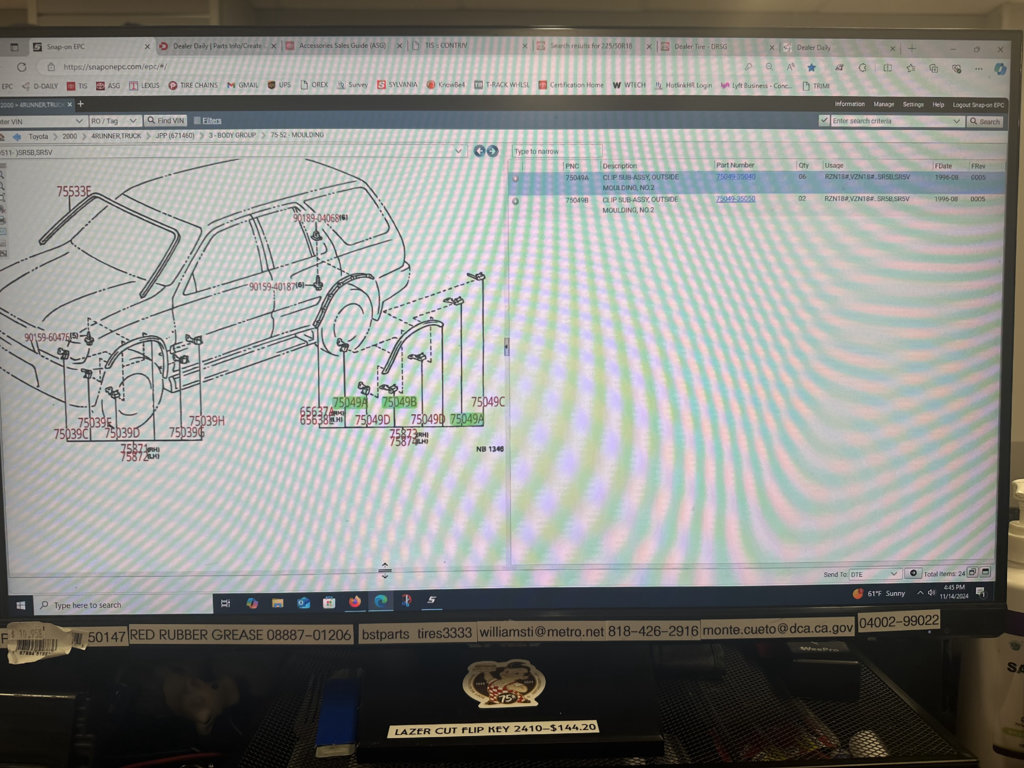The height and width of the screenshot is (768, 1024).
Task: Open the Settings menu in the EPC header
Action: (913, 104)
